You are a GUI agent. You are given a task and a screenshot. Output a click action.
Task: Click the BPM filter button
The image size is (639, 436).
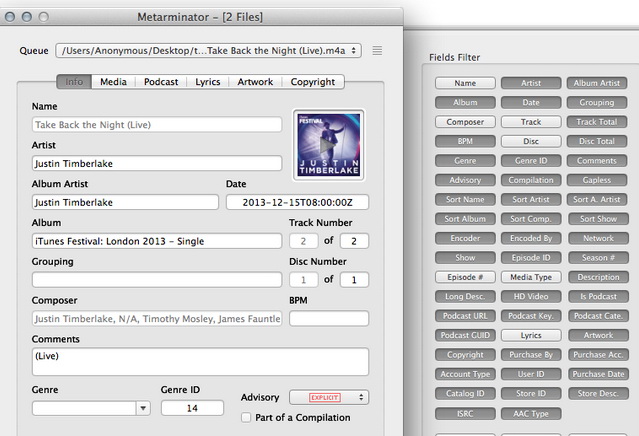point(465,141)
